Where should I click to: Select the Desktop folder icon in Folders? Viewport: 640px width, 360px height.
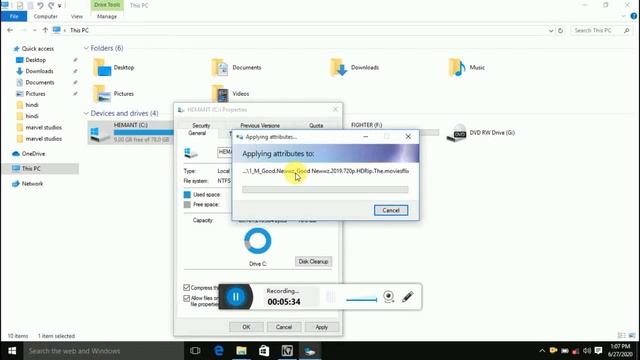[x=102, y=67]
